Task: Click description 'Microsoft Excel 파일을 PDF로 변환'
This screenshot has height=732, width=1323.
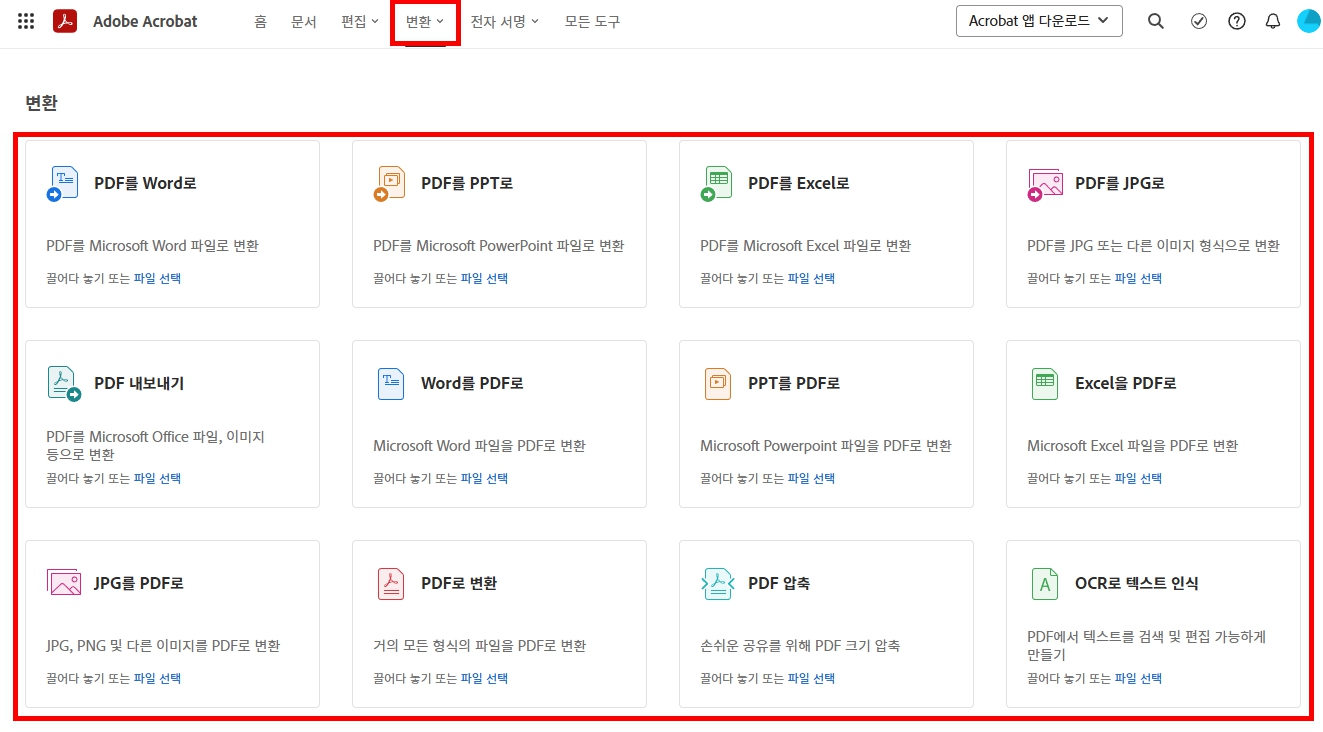Action: (1132, 446)
